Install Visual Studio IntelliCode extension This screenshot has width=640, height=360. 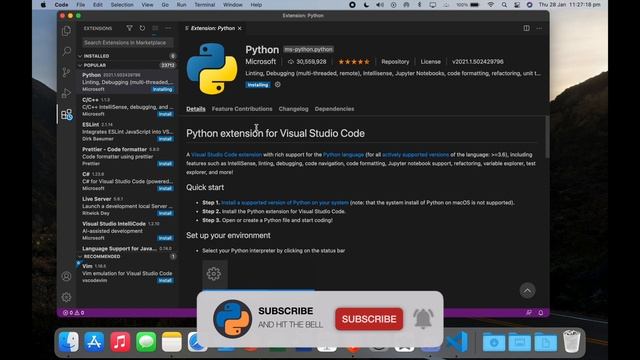point(165,238)
